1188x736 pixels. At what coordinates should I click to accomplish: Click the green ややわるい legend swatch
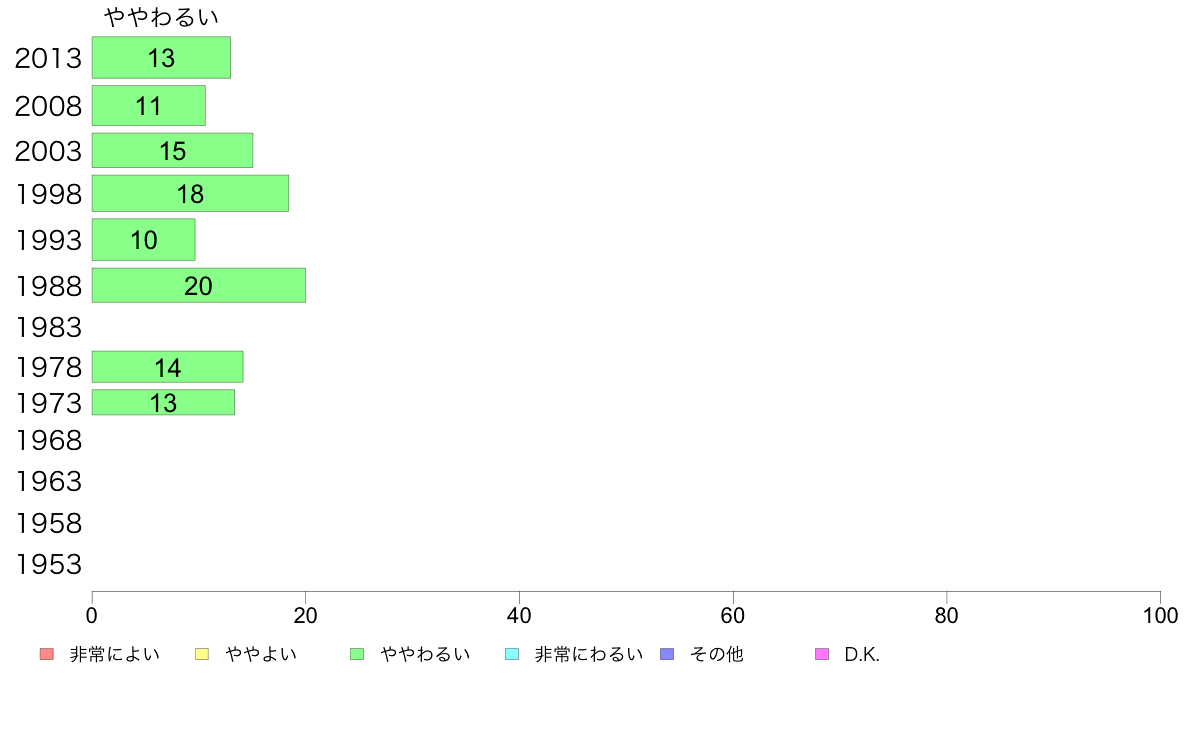[x=357, y=654]
